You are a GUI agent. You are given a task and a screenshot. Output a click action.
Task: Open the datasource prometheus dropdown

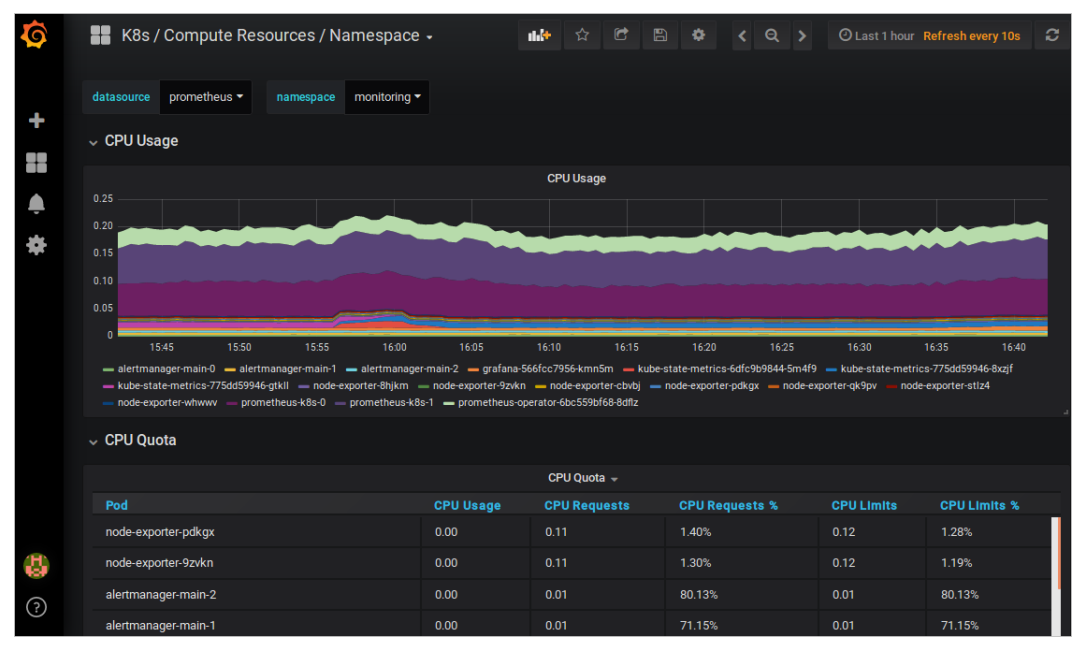tap(206, 97)
